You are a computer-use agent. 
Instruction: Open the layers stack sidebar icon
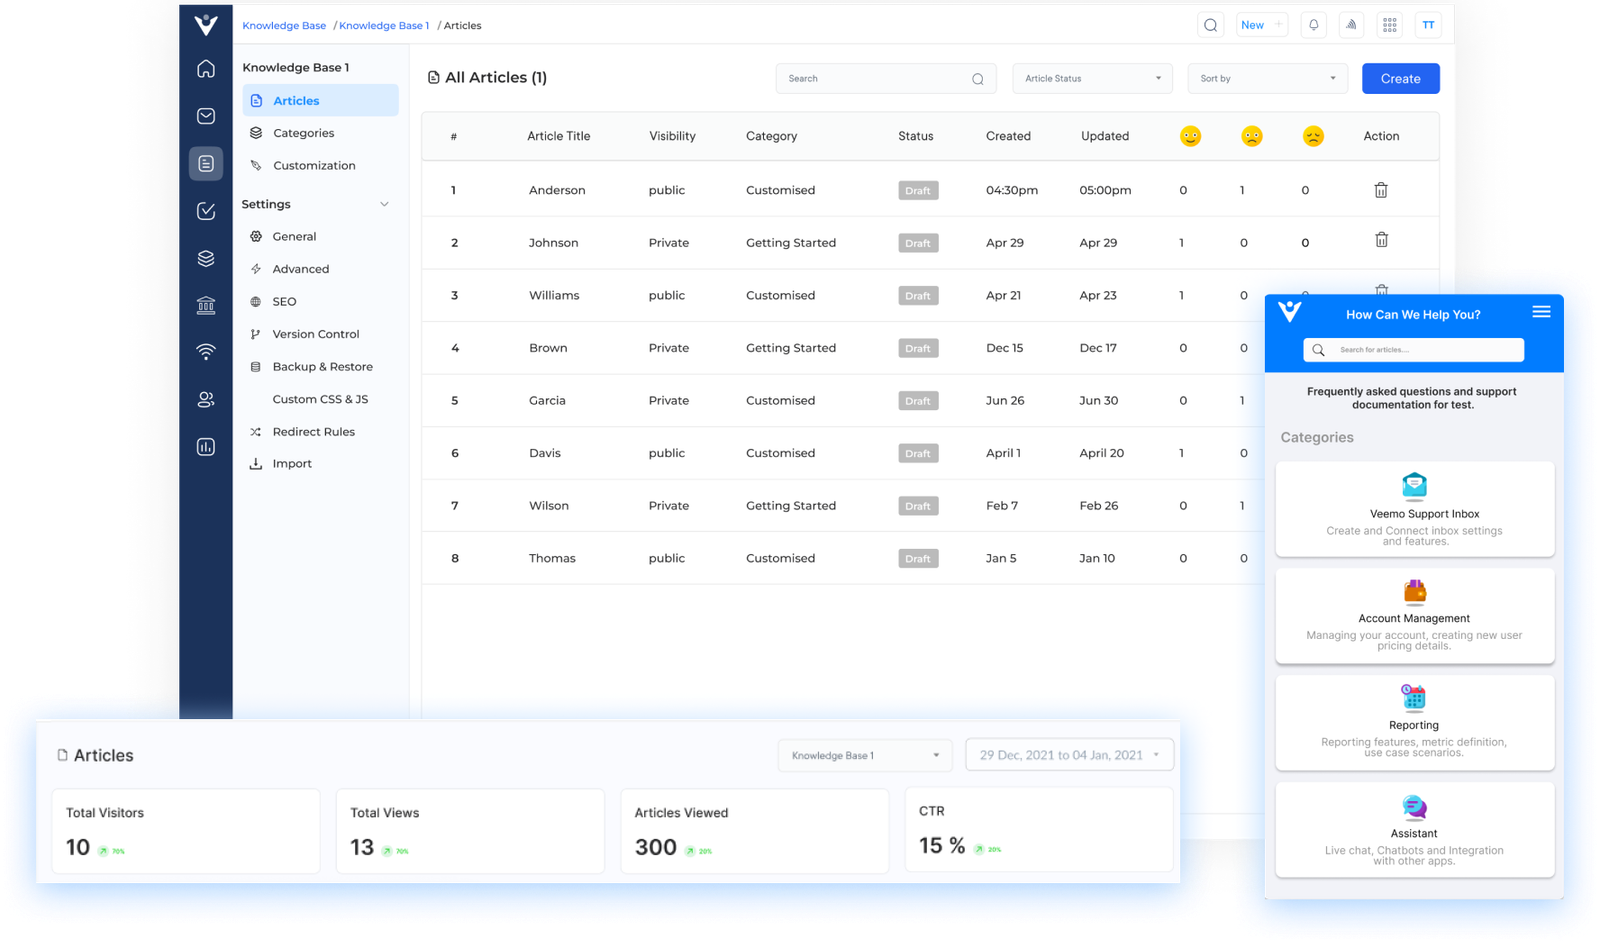click(x=206, y=258)
